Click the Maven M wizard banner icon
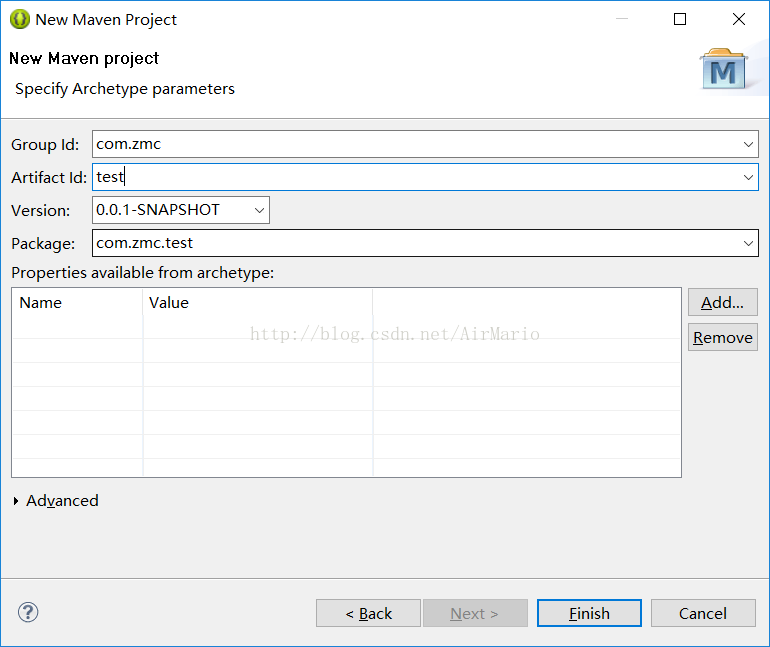Image resolution: width=770 pixels, height=647 pixels. [x=723, y=69]
